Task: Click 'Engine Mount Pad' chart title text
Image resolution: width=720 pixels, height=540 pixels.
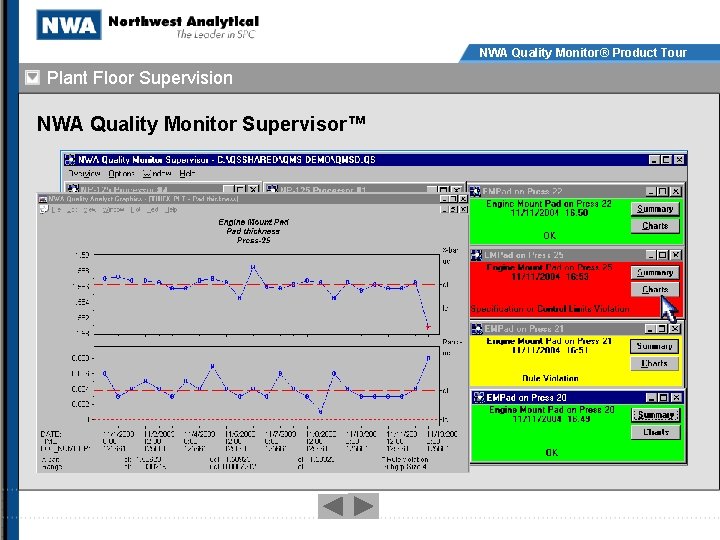Action: 253,222
